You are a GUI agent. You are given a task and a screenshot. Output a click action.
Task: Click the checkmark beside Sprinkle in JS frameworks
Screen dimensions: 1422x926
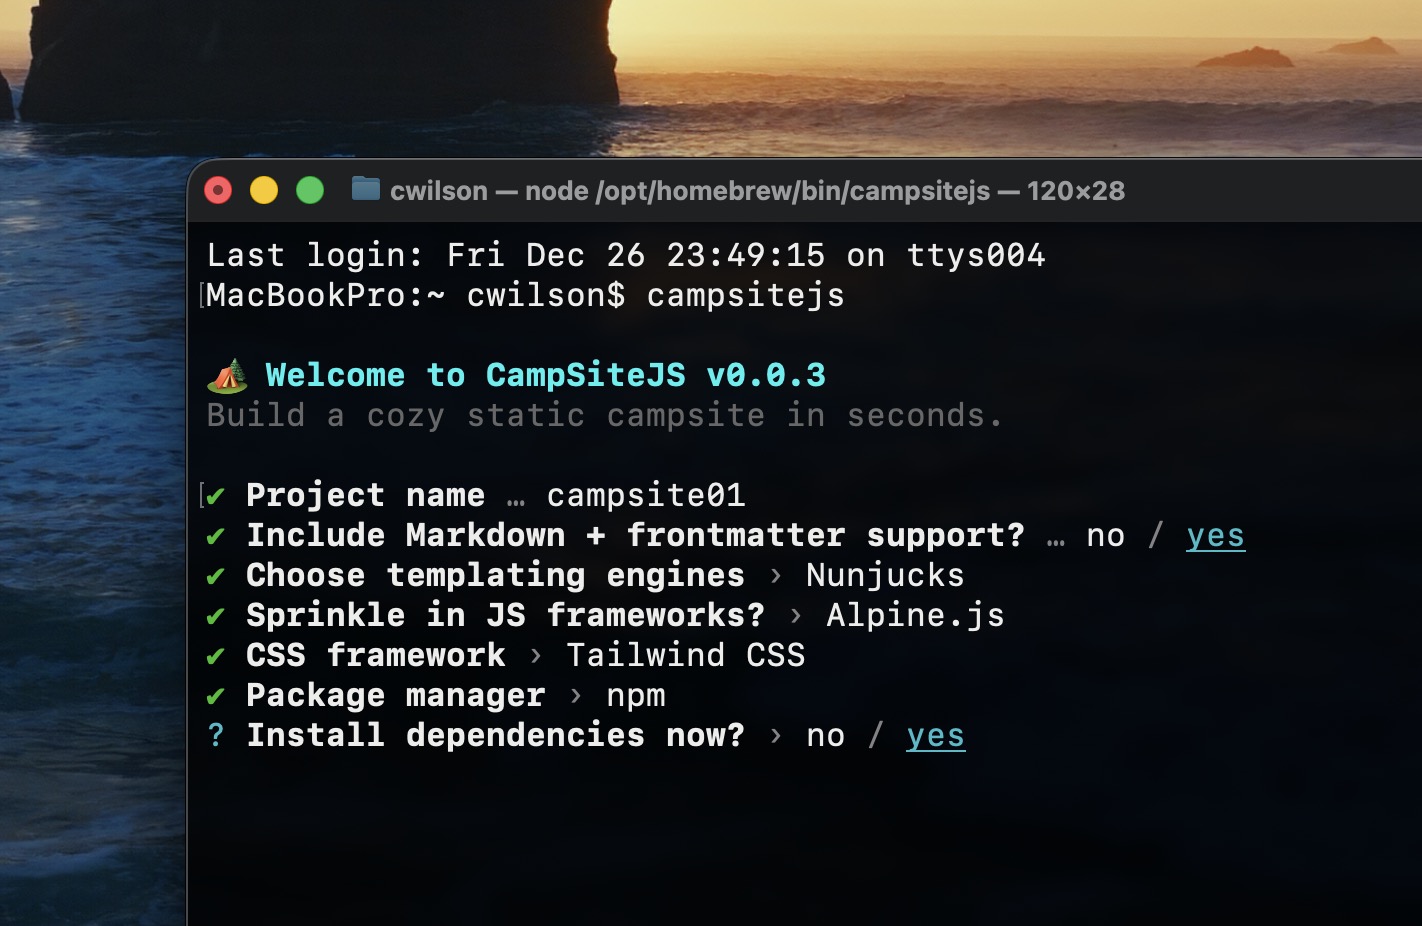(214, 615)
